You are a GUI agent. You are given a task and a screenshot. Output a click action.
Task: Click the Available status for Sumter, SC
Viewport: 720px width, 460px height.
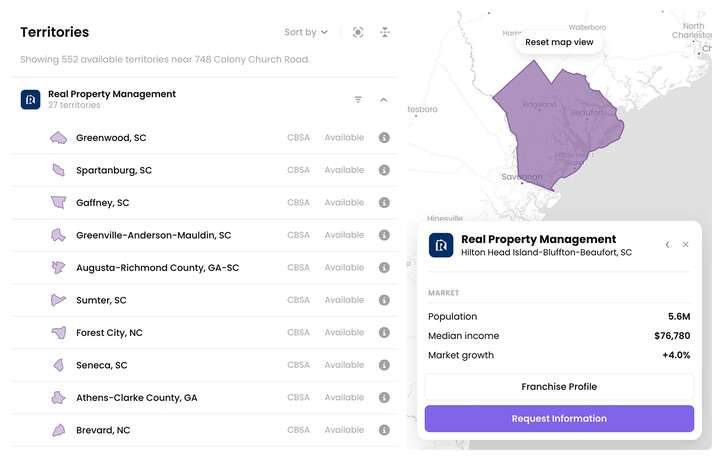pyautogui.click(x=344, y=300)
